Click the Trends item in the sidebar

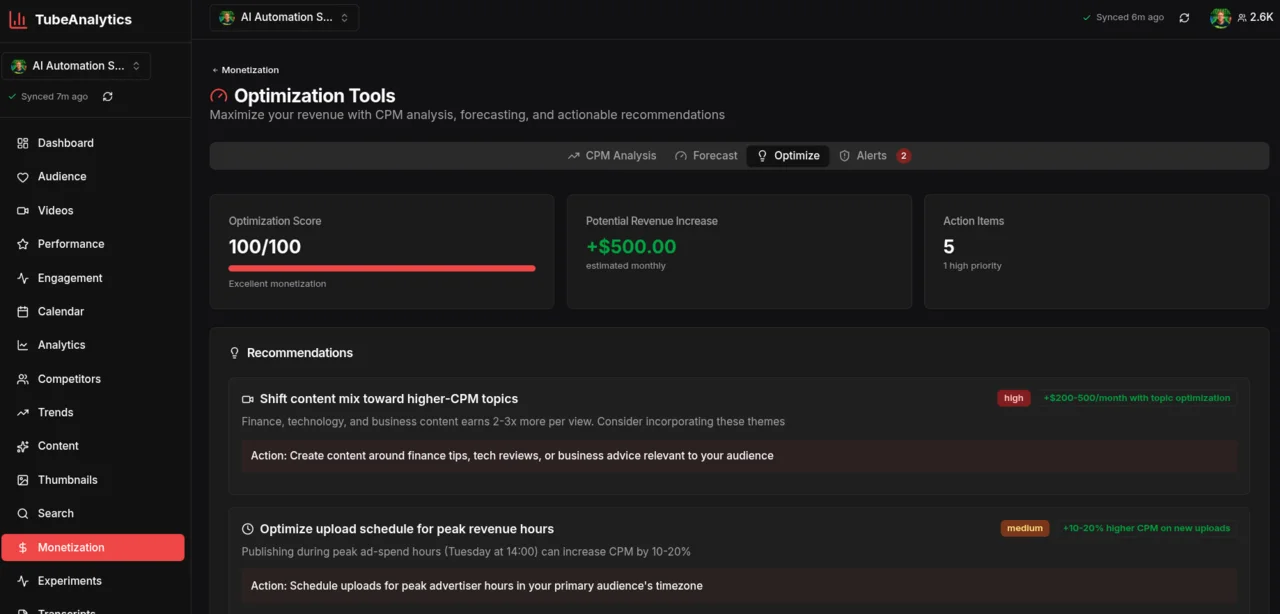click(x=22, y=413)
